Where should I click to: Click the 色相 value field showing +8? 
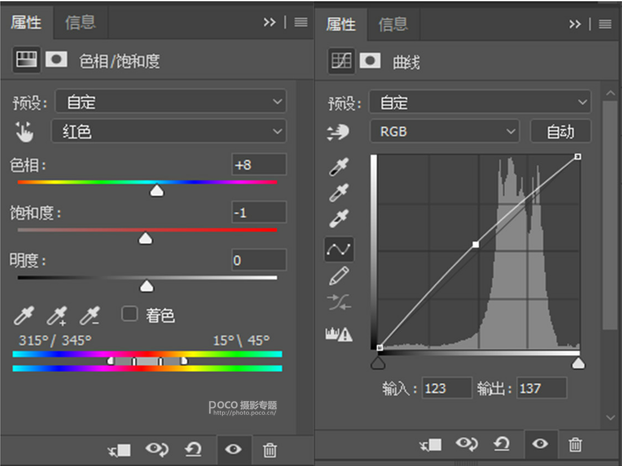pyautogui.click(x=259, y=165)
